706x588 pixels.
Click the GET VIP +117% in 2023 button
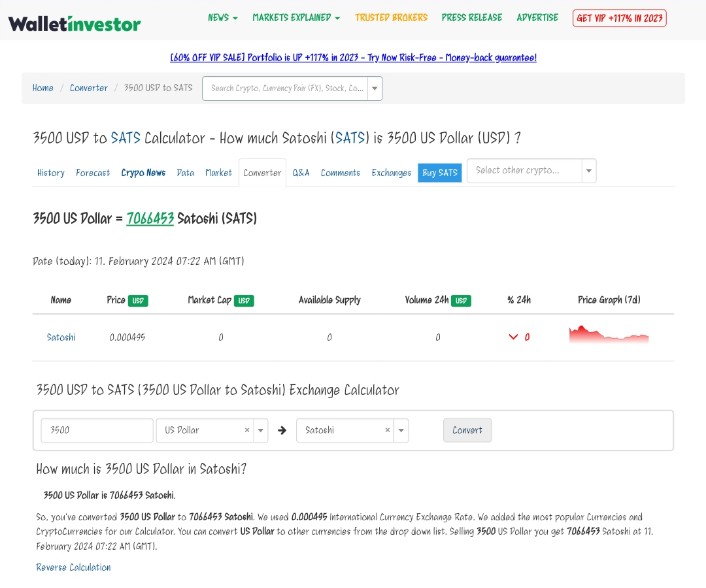(619, 18)
